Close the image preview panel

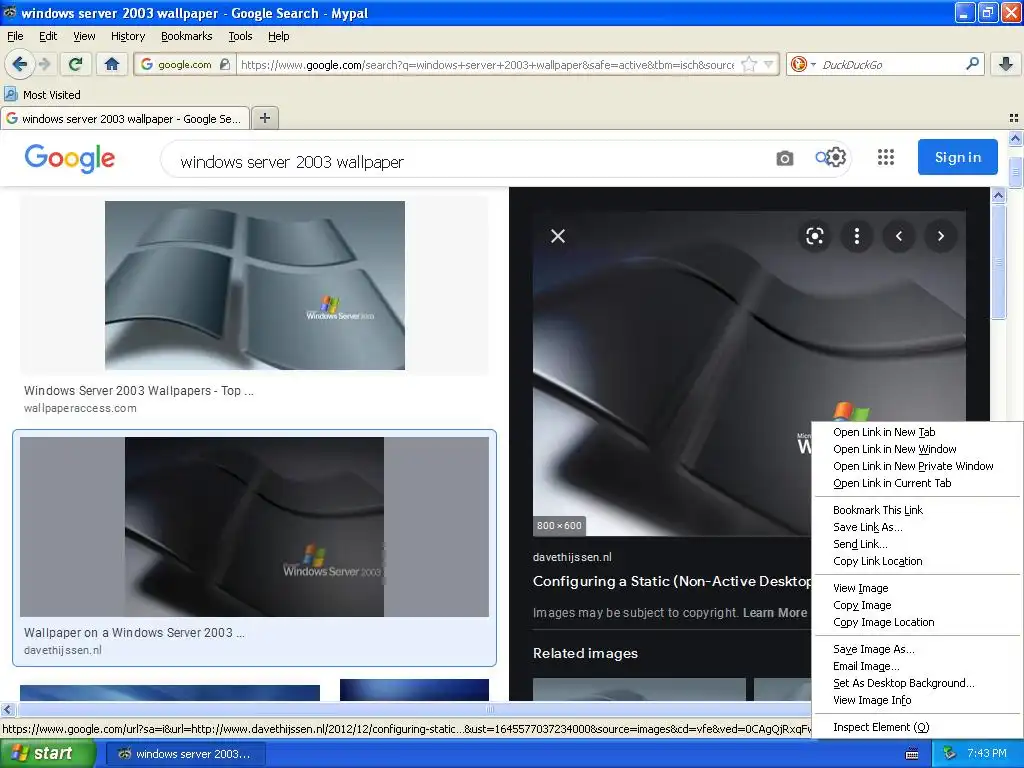[x=558, y=236]
